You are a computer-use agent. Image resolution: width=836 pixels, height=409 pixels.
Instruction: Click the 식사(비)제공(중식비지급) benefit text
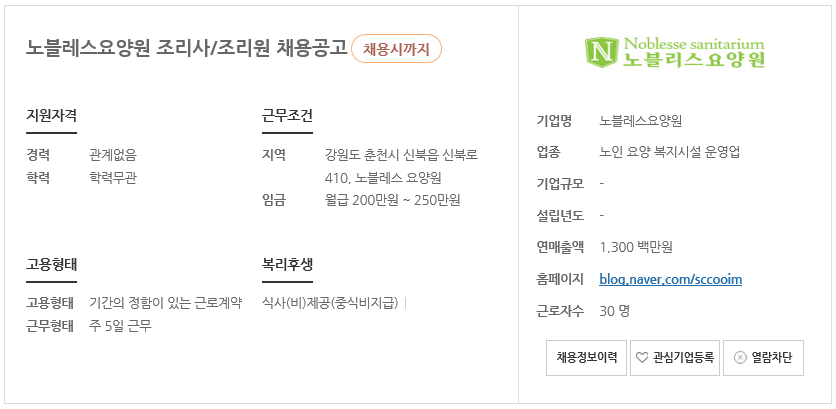coord(331,303)
